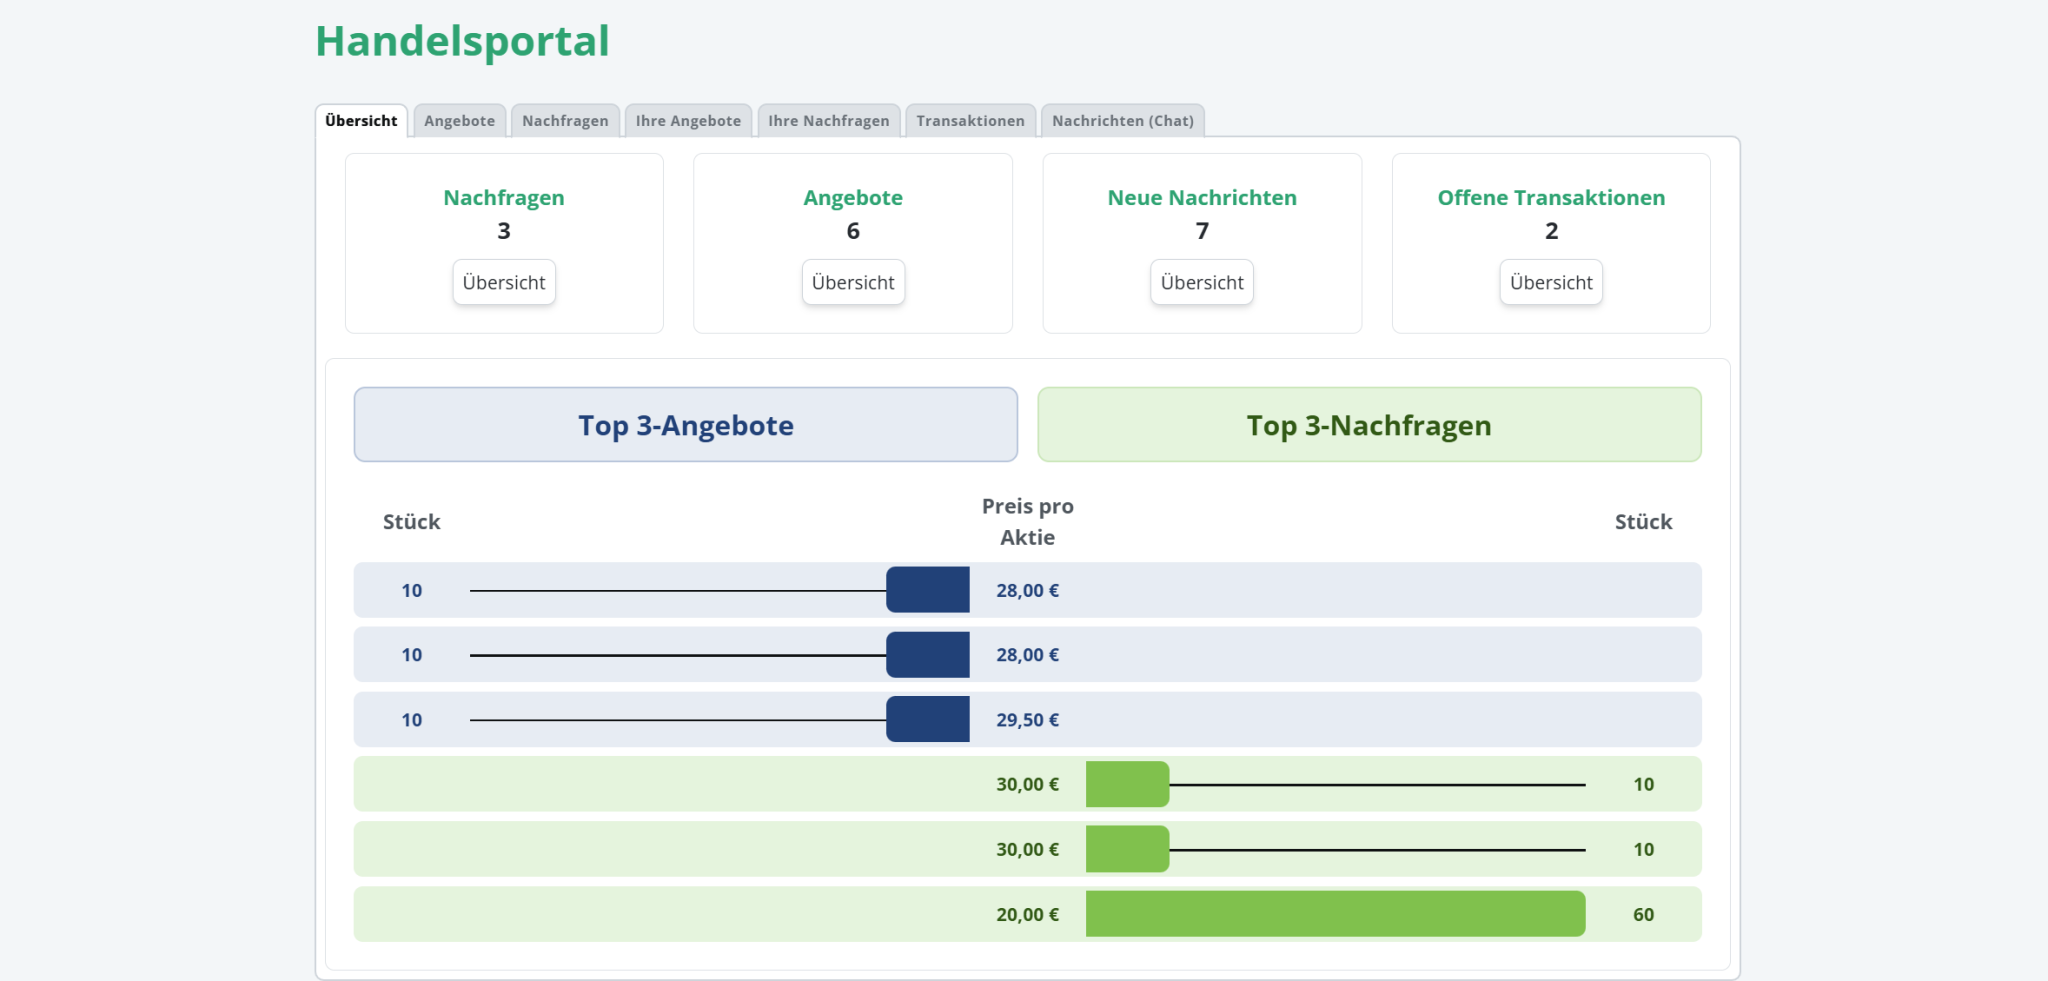Click the Top 3-Angebote header

[686, 425]
